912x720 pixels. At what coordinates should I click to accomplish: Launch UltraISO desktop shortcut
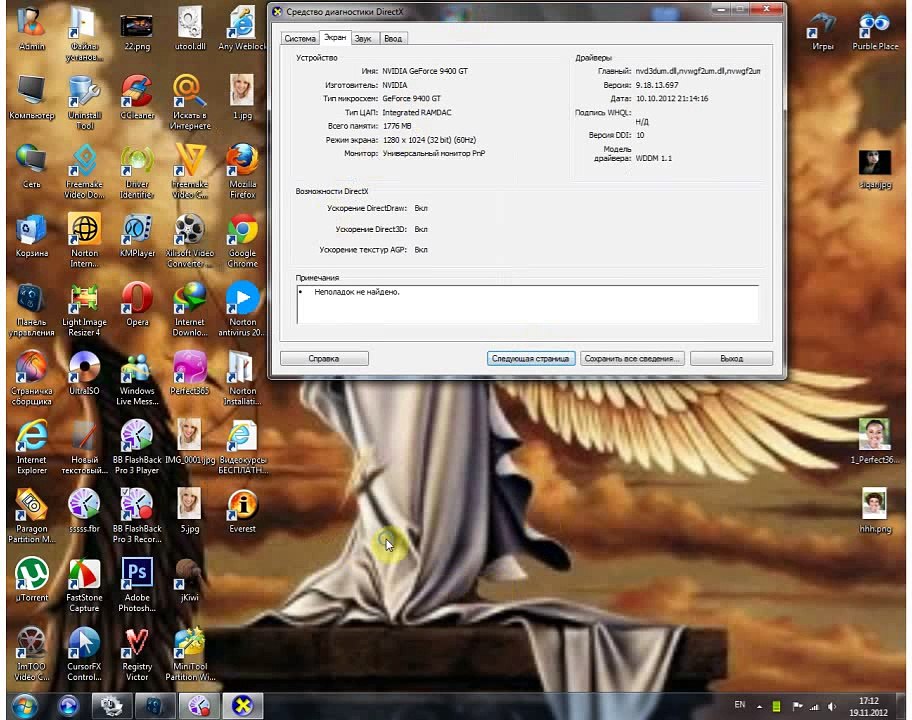[x=84, y=372]
